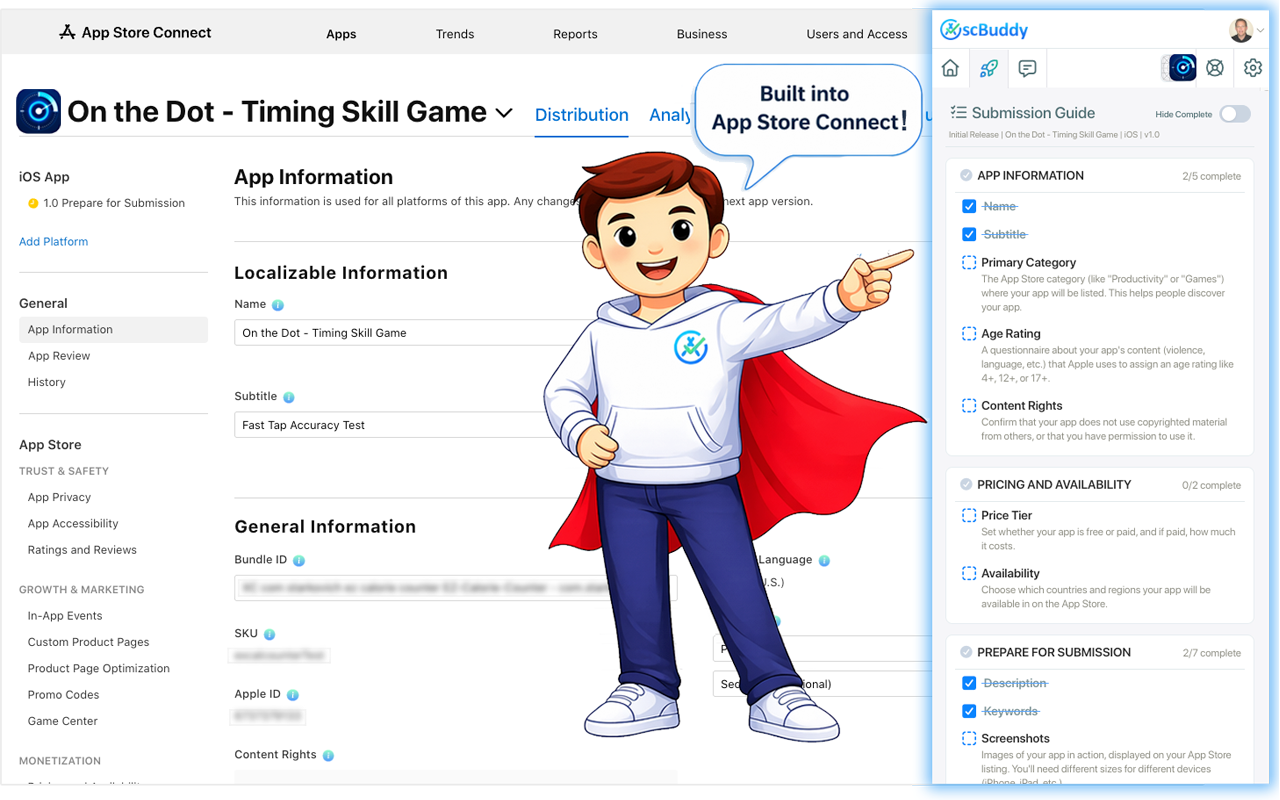Screen dimensions: 1280x800
Task: Click the info icon beside Bundle ID
Action: pyautogui.click(x=299, y=561)
